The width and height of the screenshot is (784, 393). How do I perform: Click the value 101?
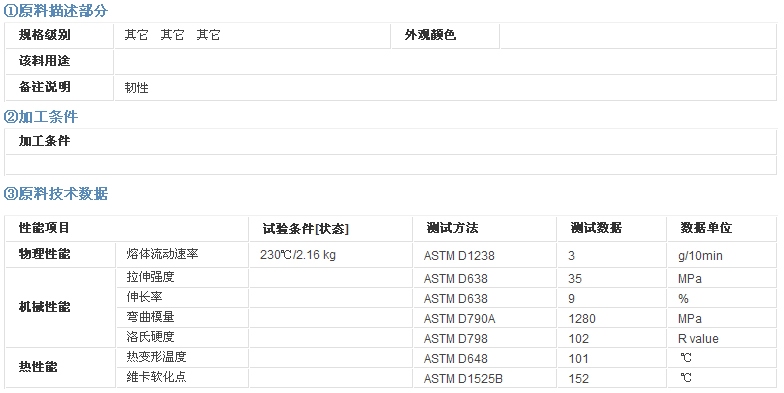578,358
